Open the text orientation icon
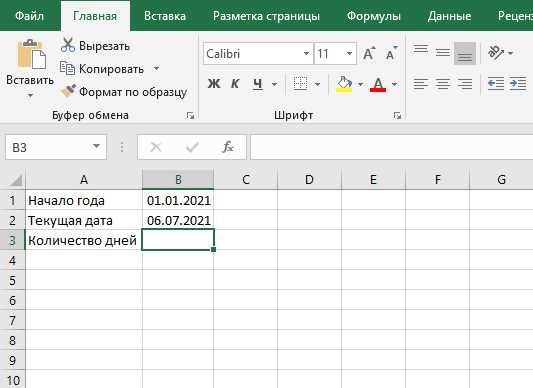This screenshot has height=388, width=533. 496,53
